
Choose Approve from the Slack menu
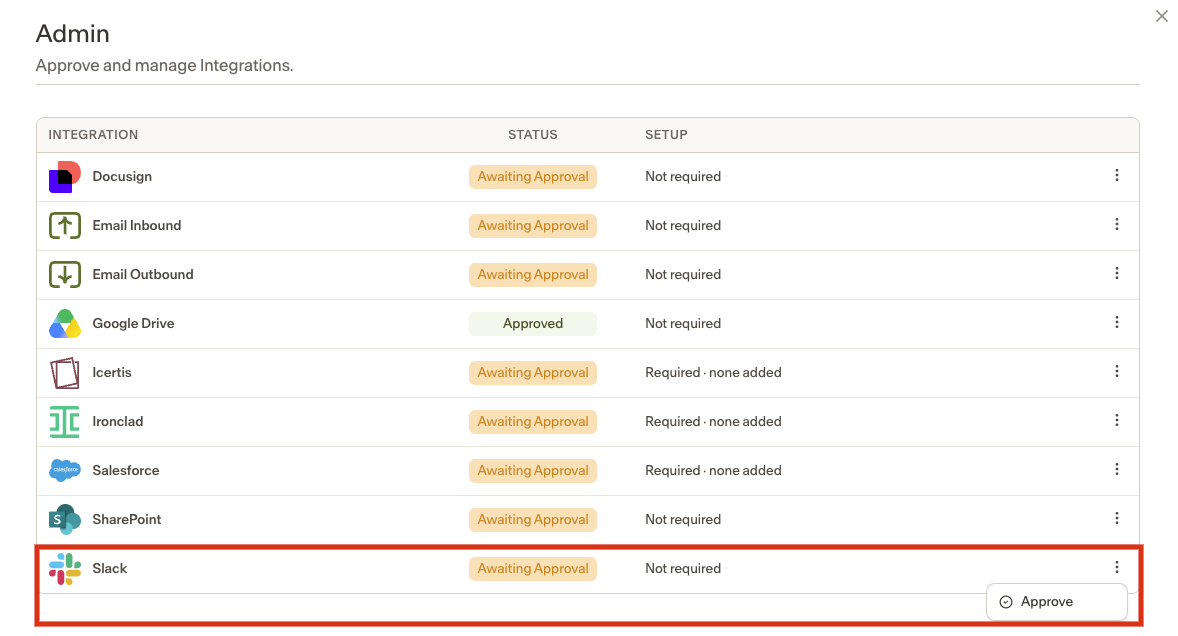pos(1056,602)
